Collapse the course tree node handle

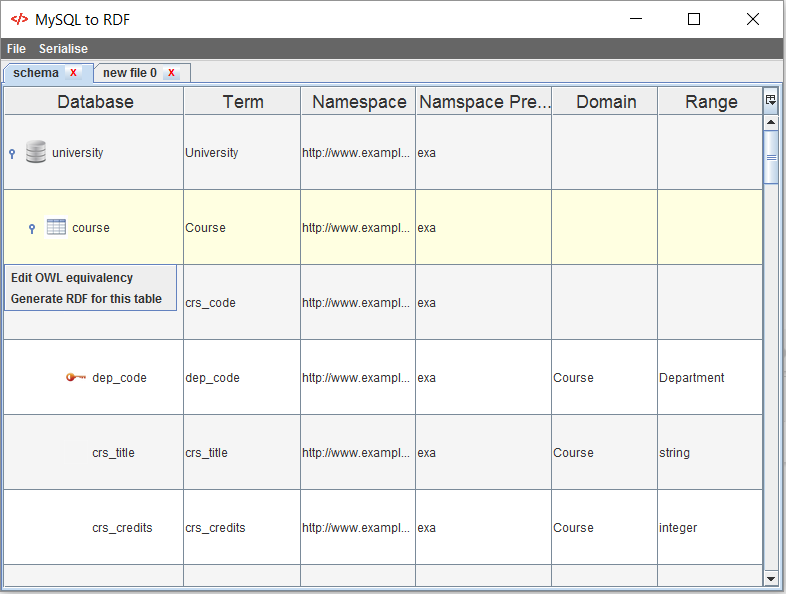click(32, 229)
